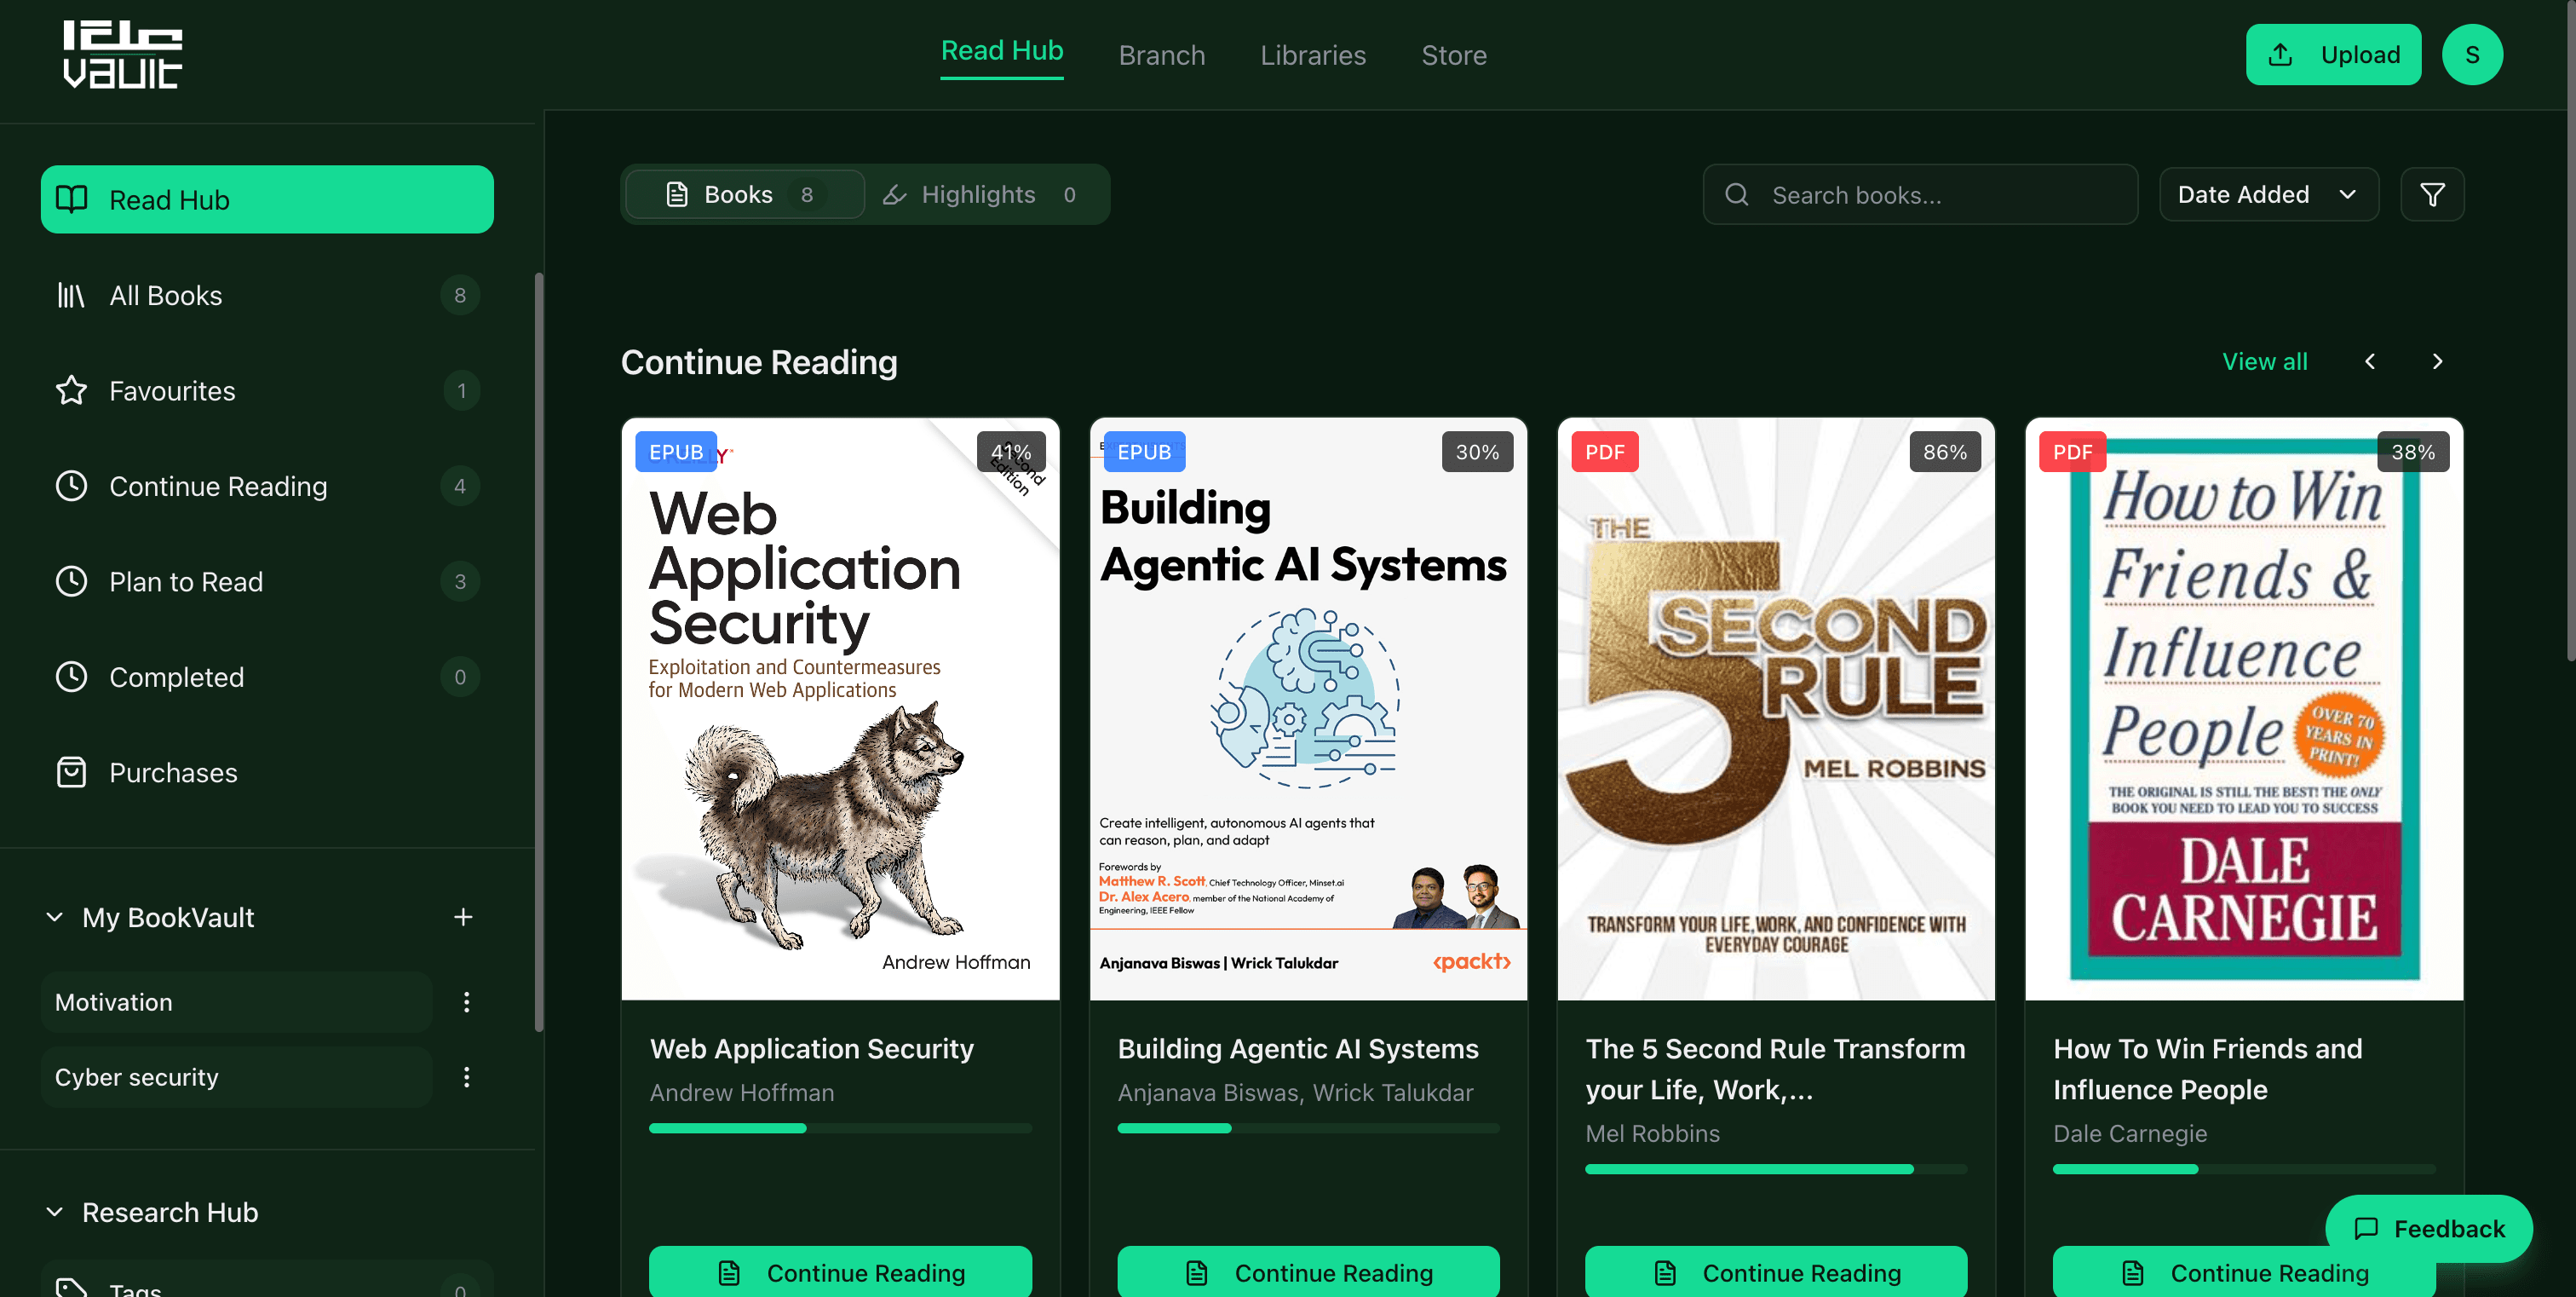Open Web Application Security cover thumbnail
Viewport: 2576px width, 1297px height.
[x=840, y=709]
